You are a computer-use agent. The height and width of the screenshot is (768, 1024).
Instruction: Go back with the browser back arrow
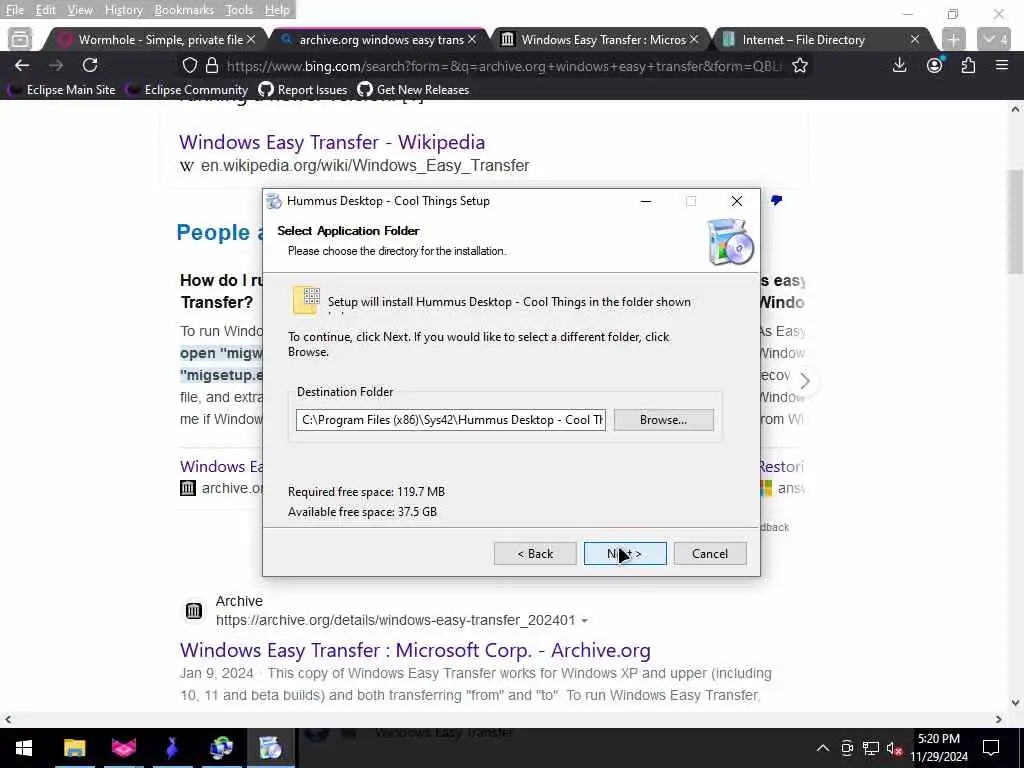pyautogui.click(x=22, y=65)
